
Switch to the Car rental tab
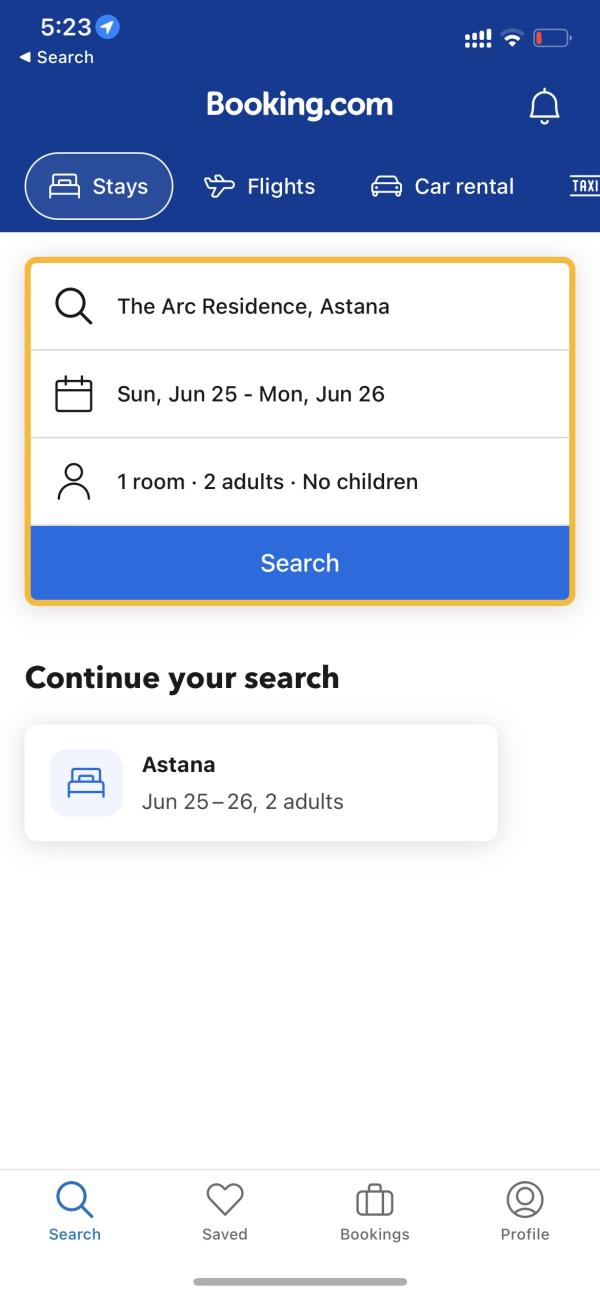(x=442, y=186)
